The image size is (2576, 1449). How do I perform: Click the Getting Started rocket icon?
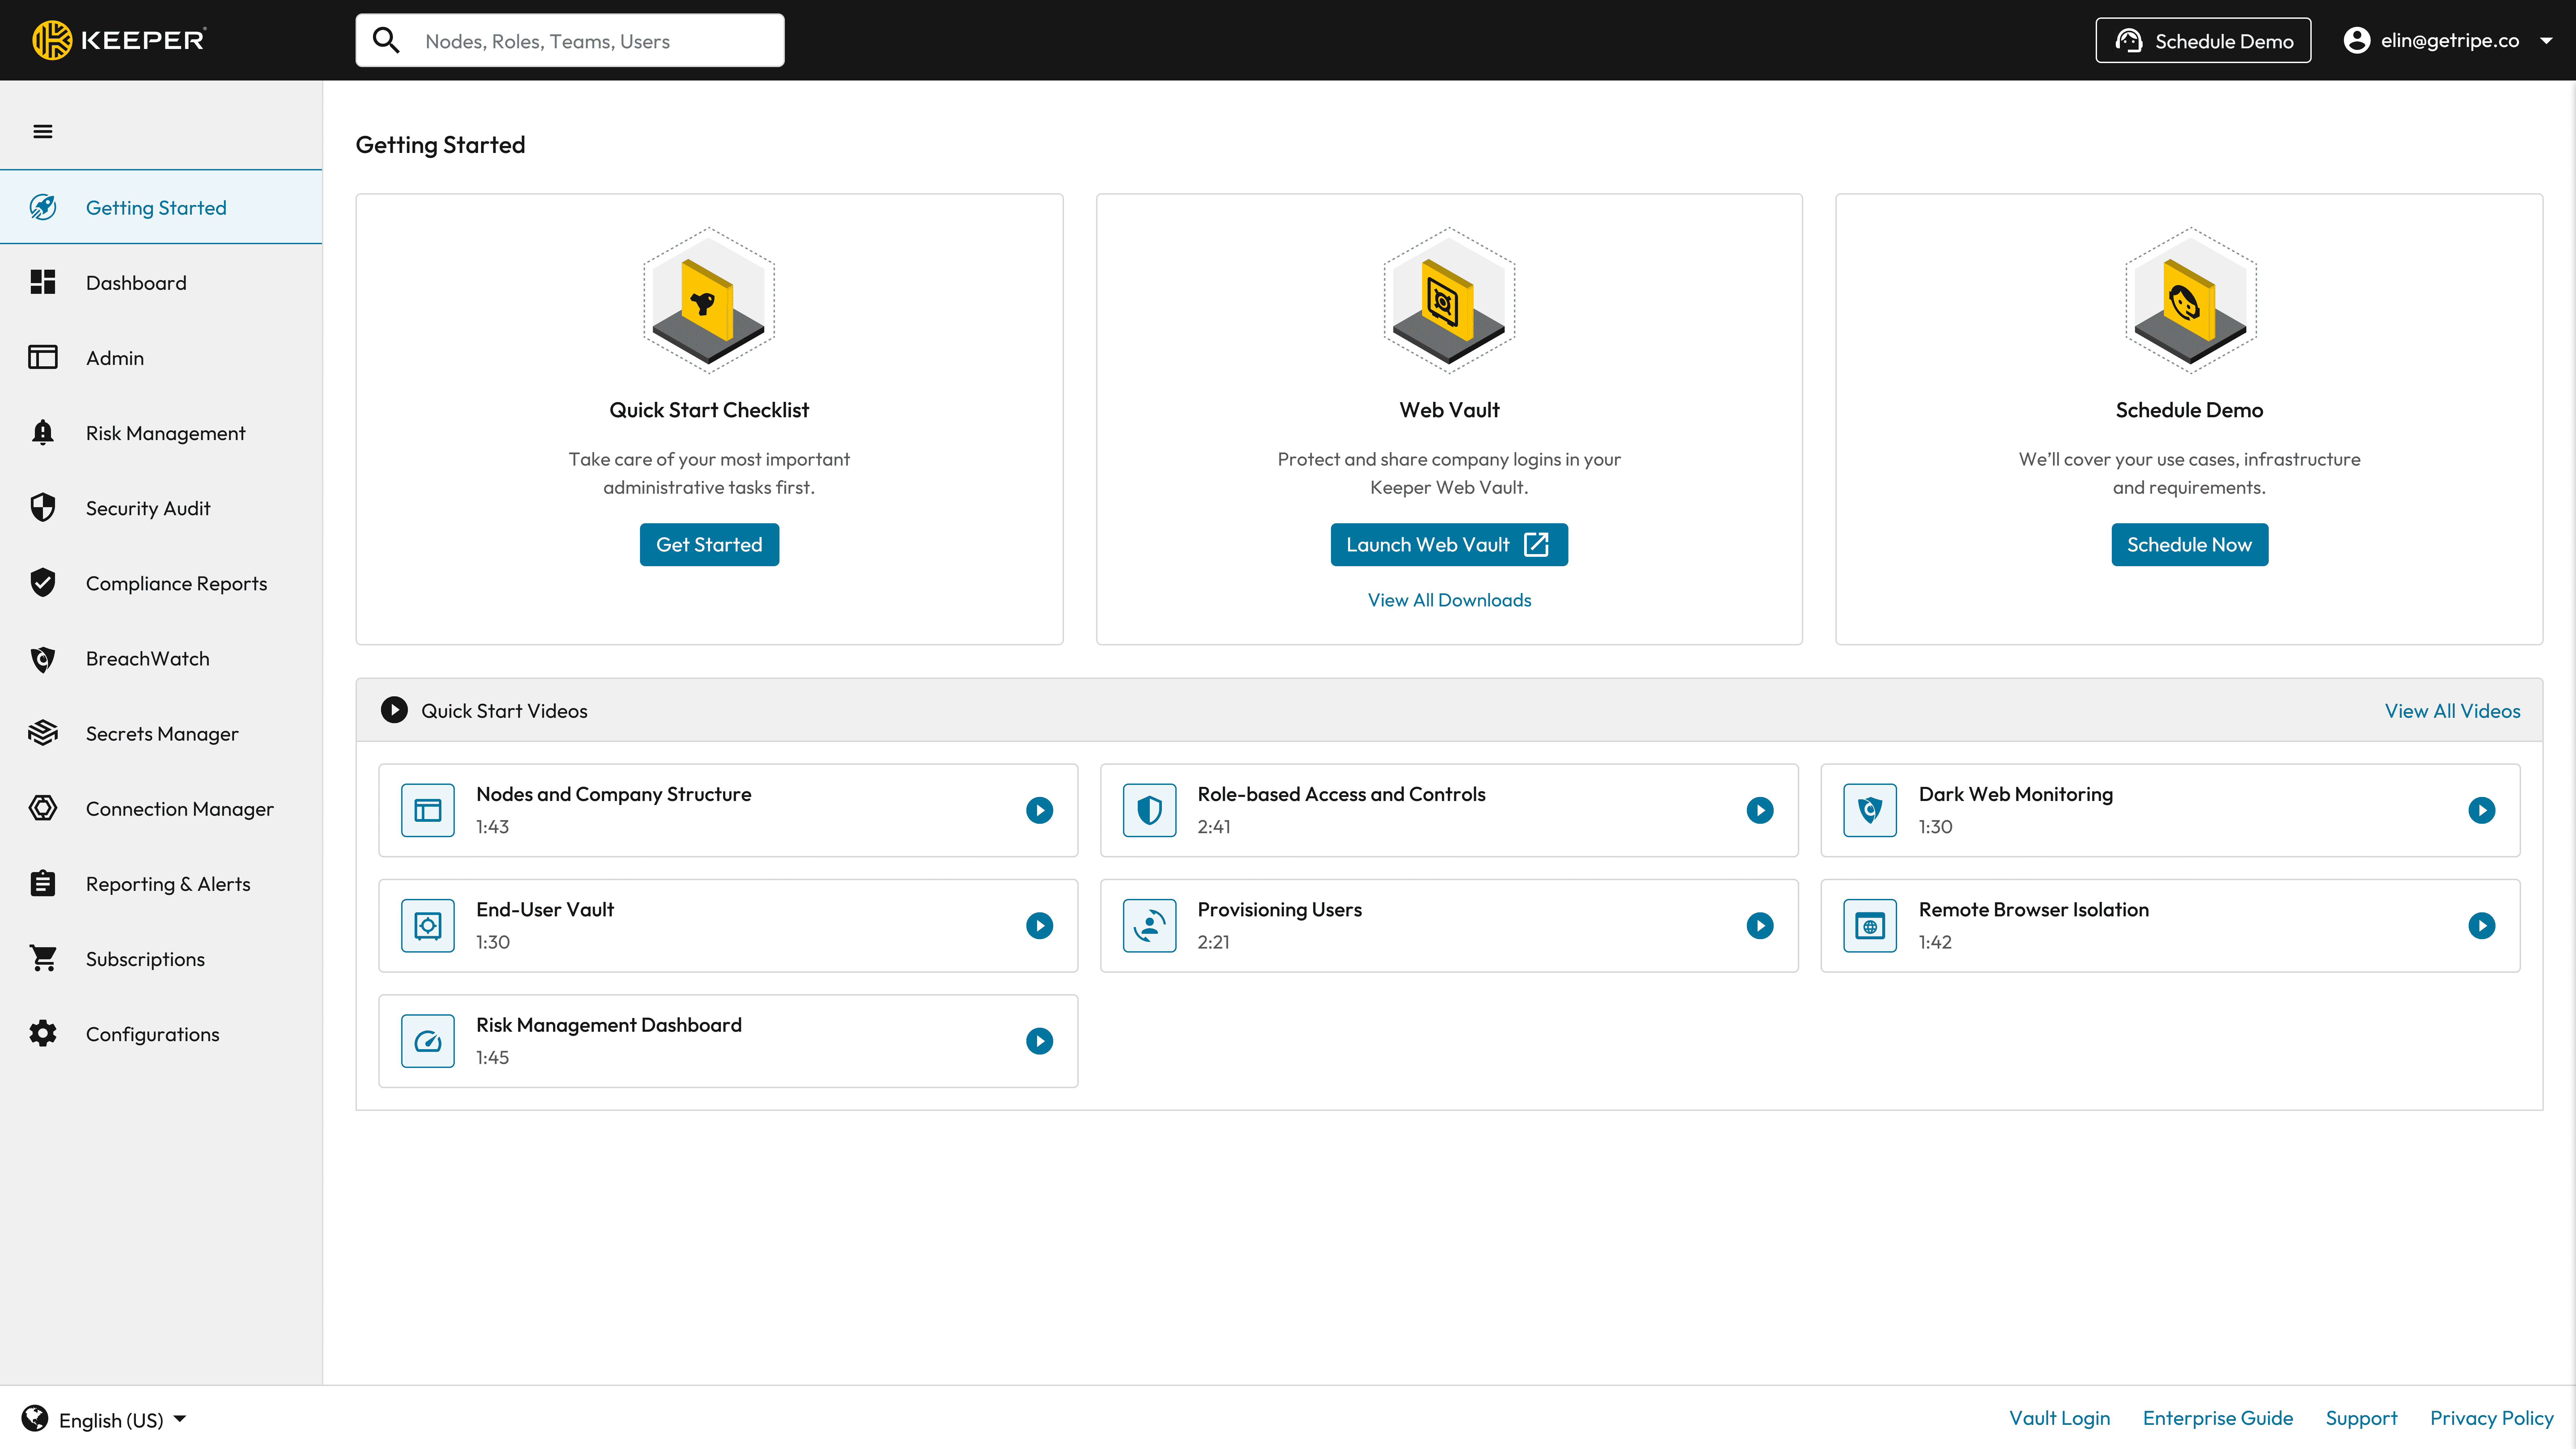coord(43,207)
